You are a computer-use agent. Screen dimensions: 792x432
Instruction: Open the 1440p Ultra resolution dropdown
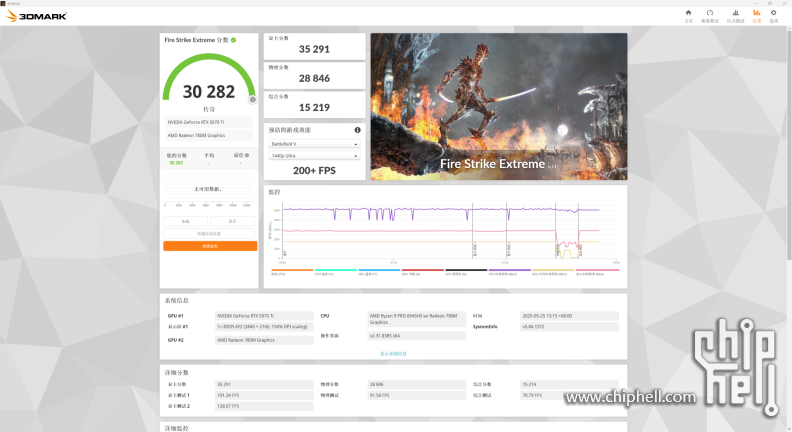pos(314,156)
